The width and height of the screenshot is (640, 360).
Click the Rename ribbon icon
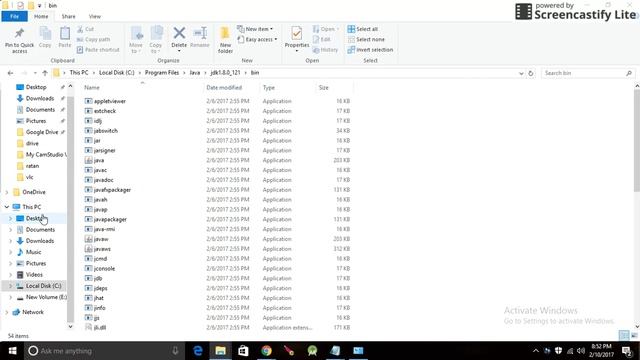tap(200, 33)
